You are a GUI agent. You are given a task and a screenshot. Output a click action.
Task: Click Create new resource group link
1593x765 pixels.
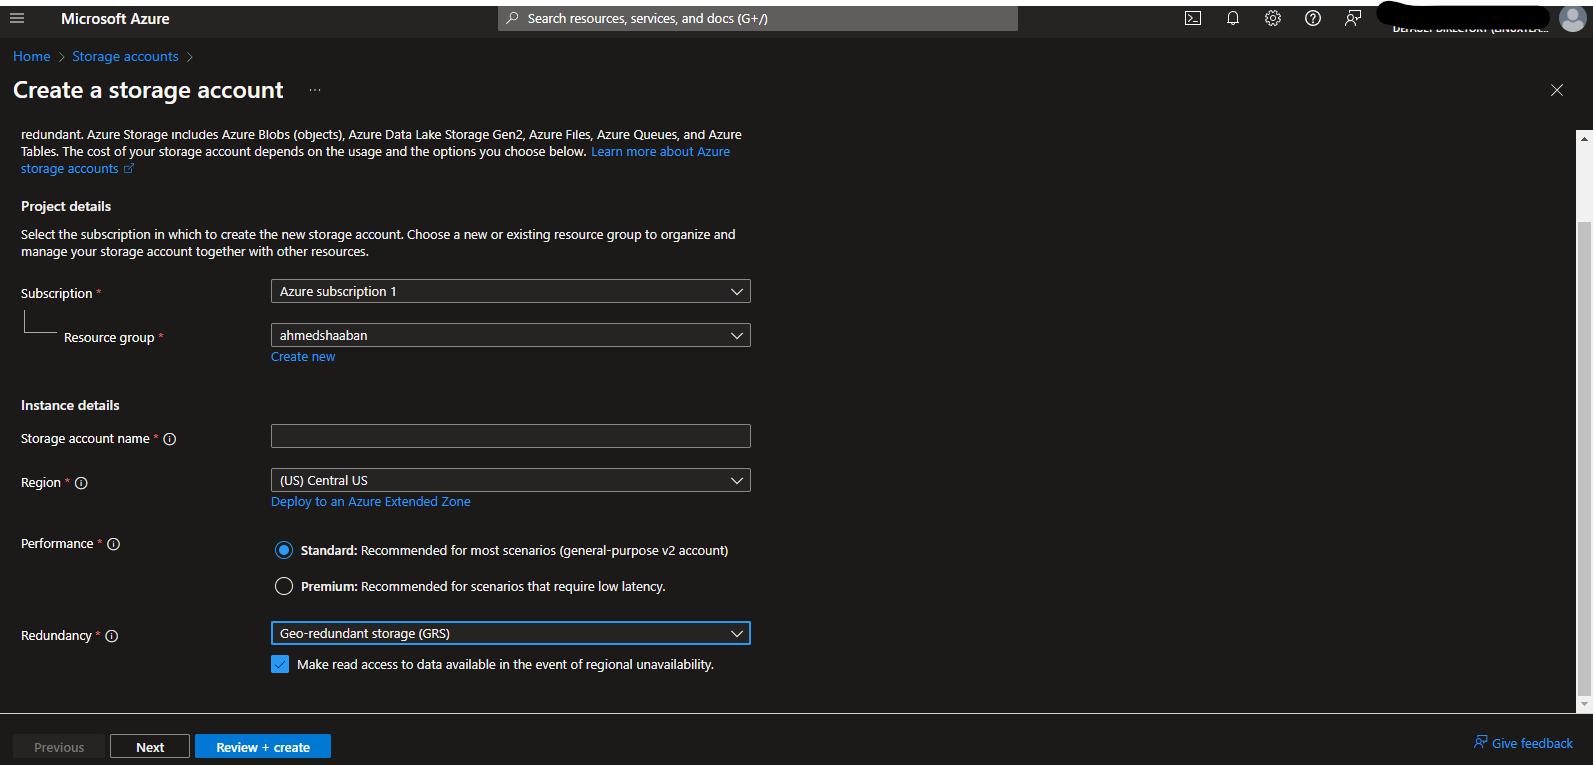303,357
